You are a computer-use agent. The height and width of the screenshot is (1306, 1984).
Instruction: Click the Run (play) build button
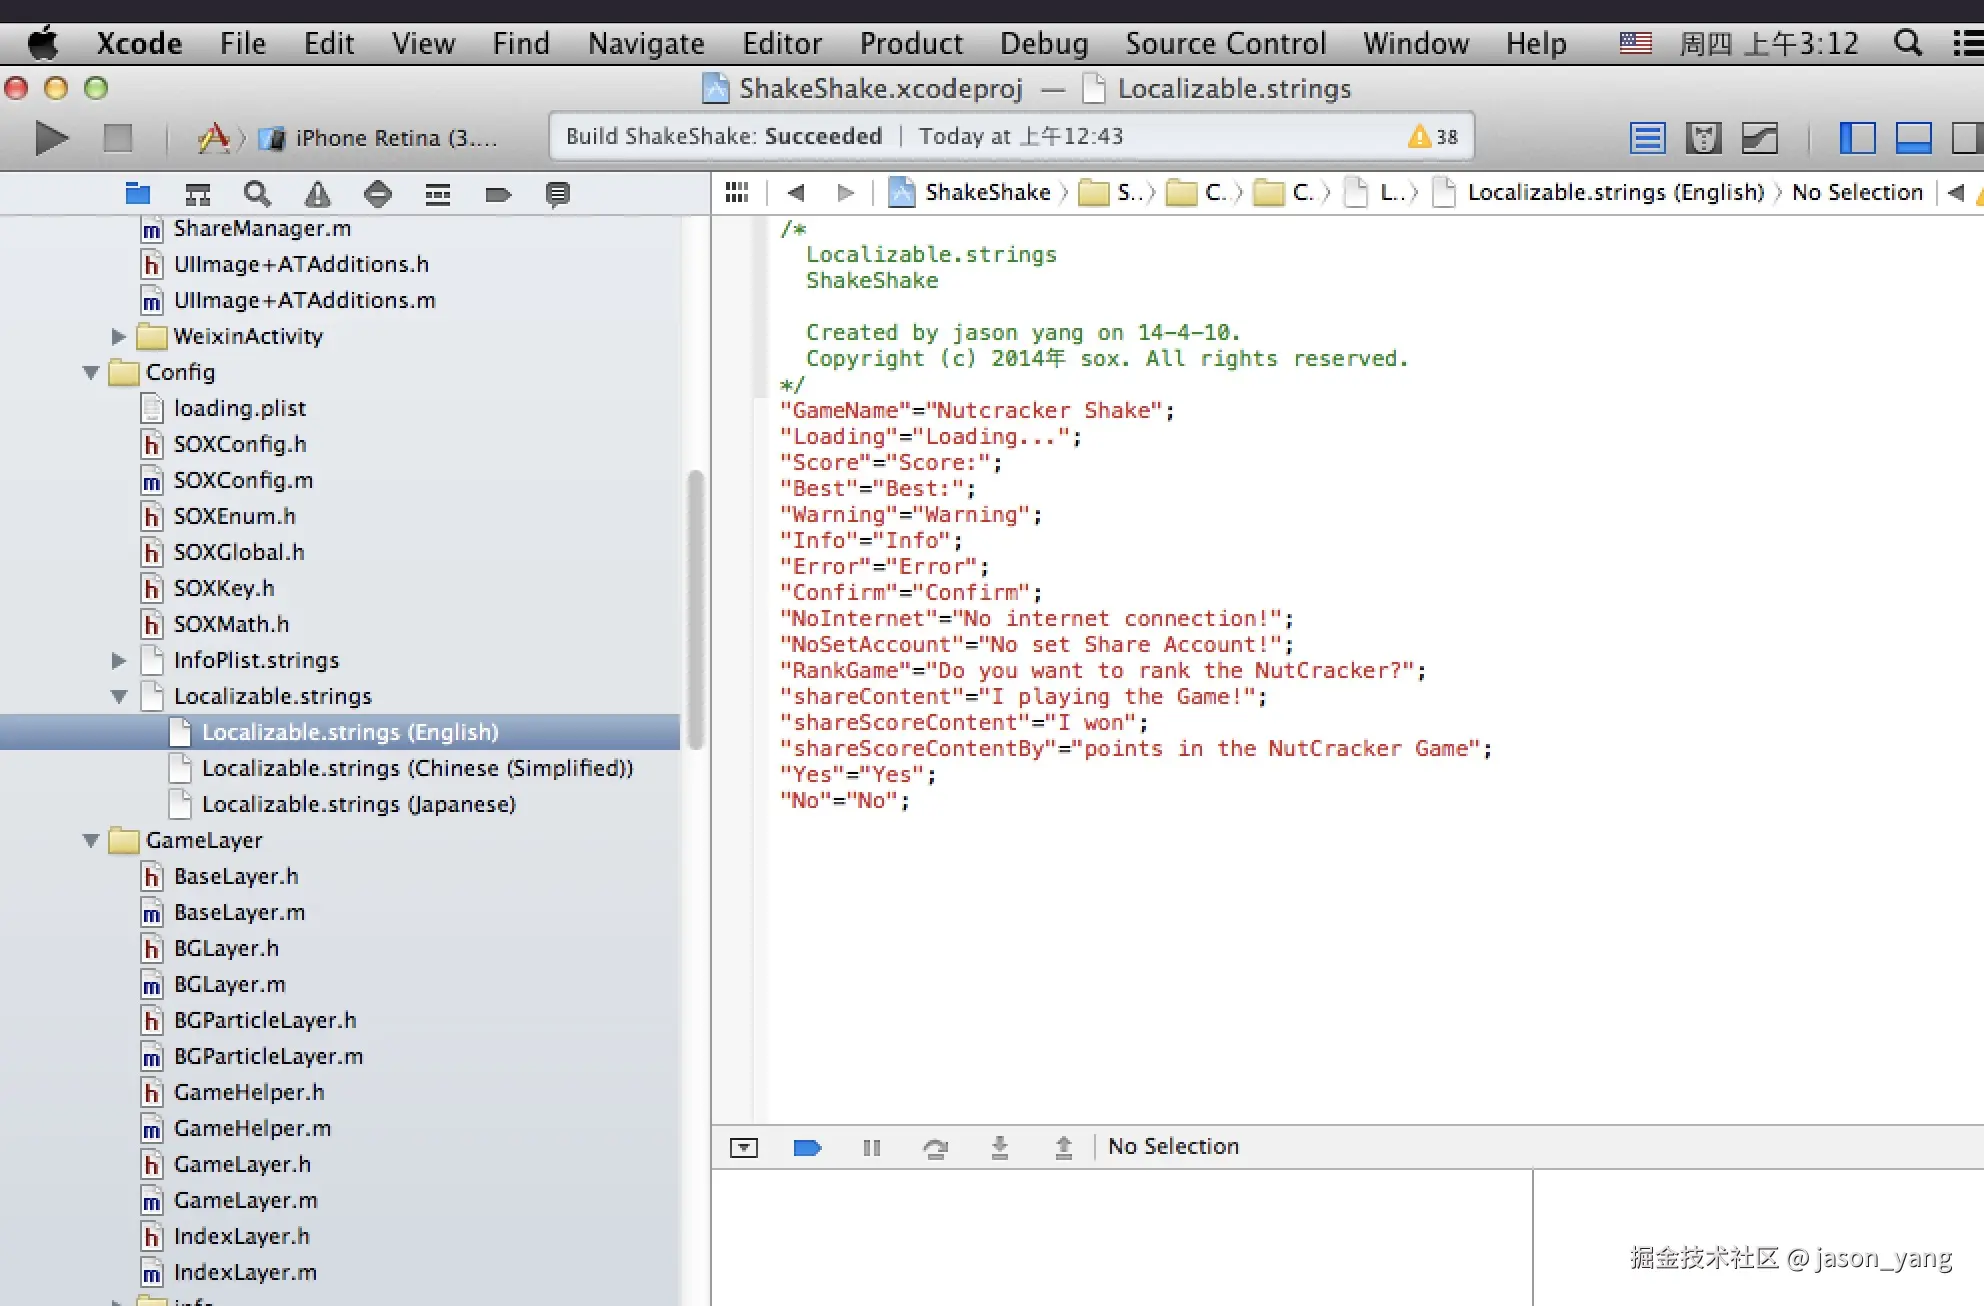(51, 137)
